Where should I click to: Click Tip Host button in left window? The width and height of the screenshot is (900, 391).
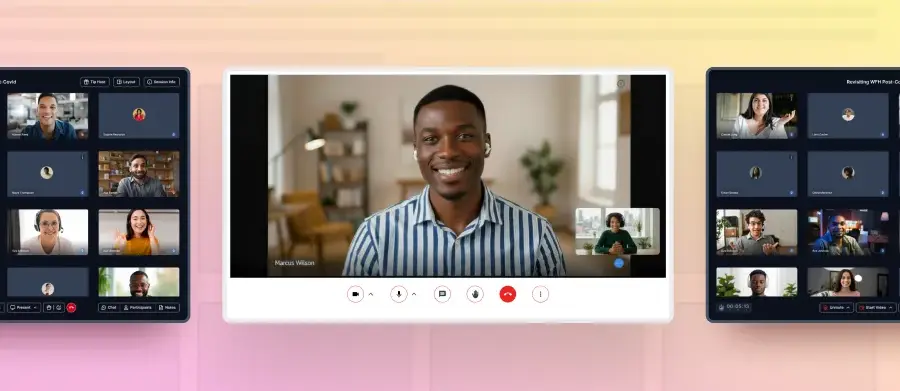click(95, 82)
